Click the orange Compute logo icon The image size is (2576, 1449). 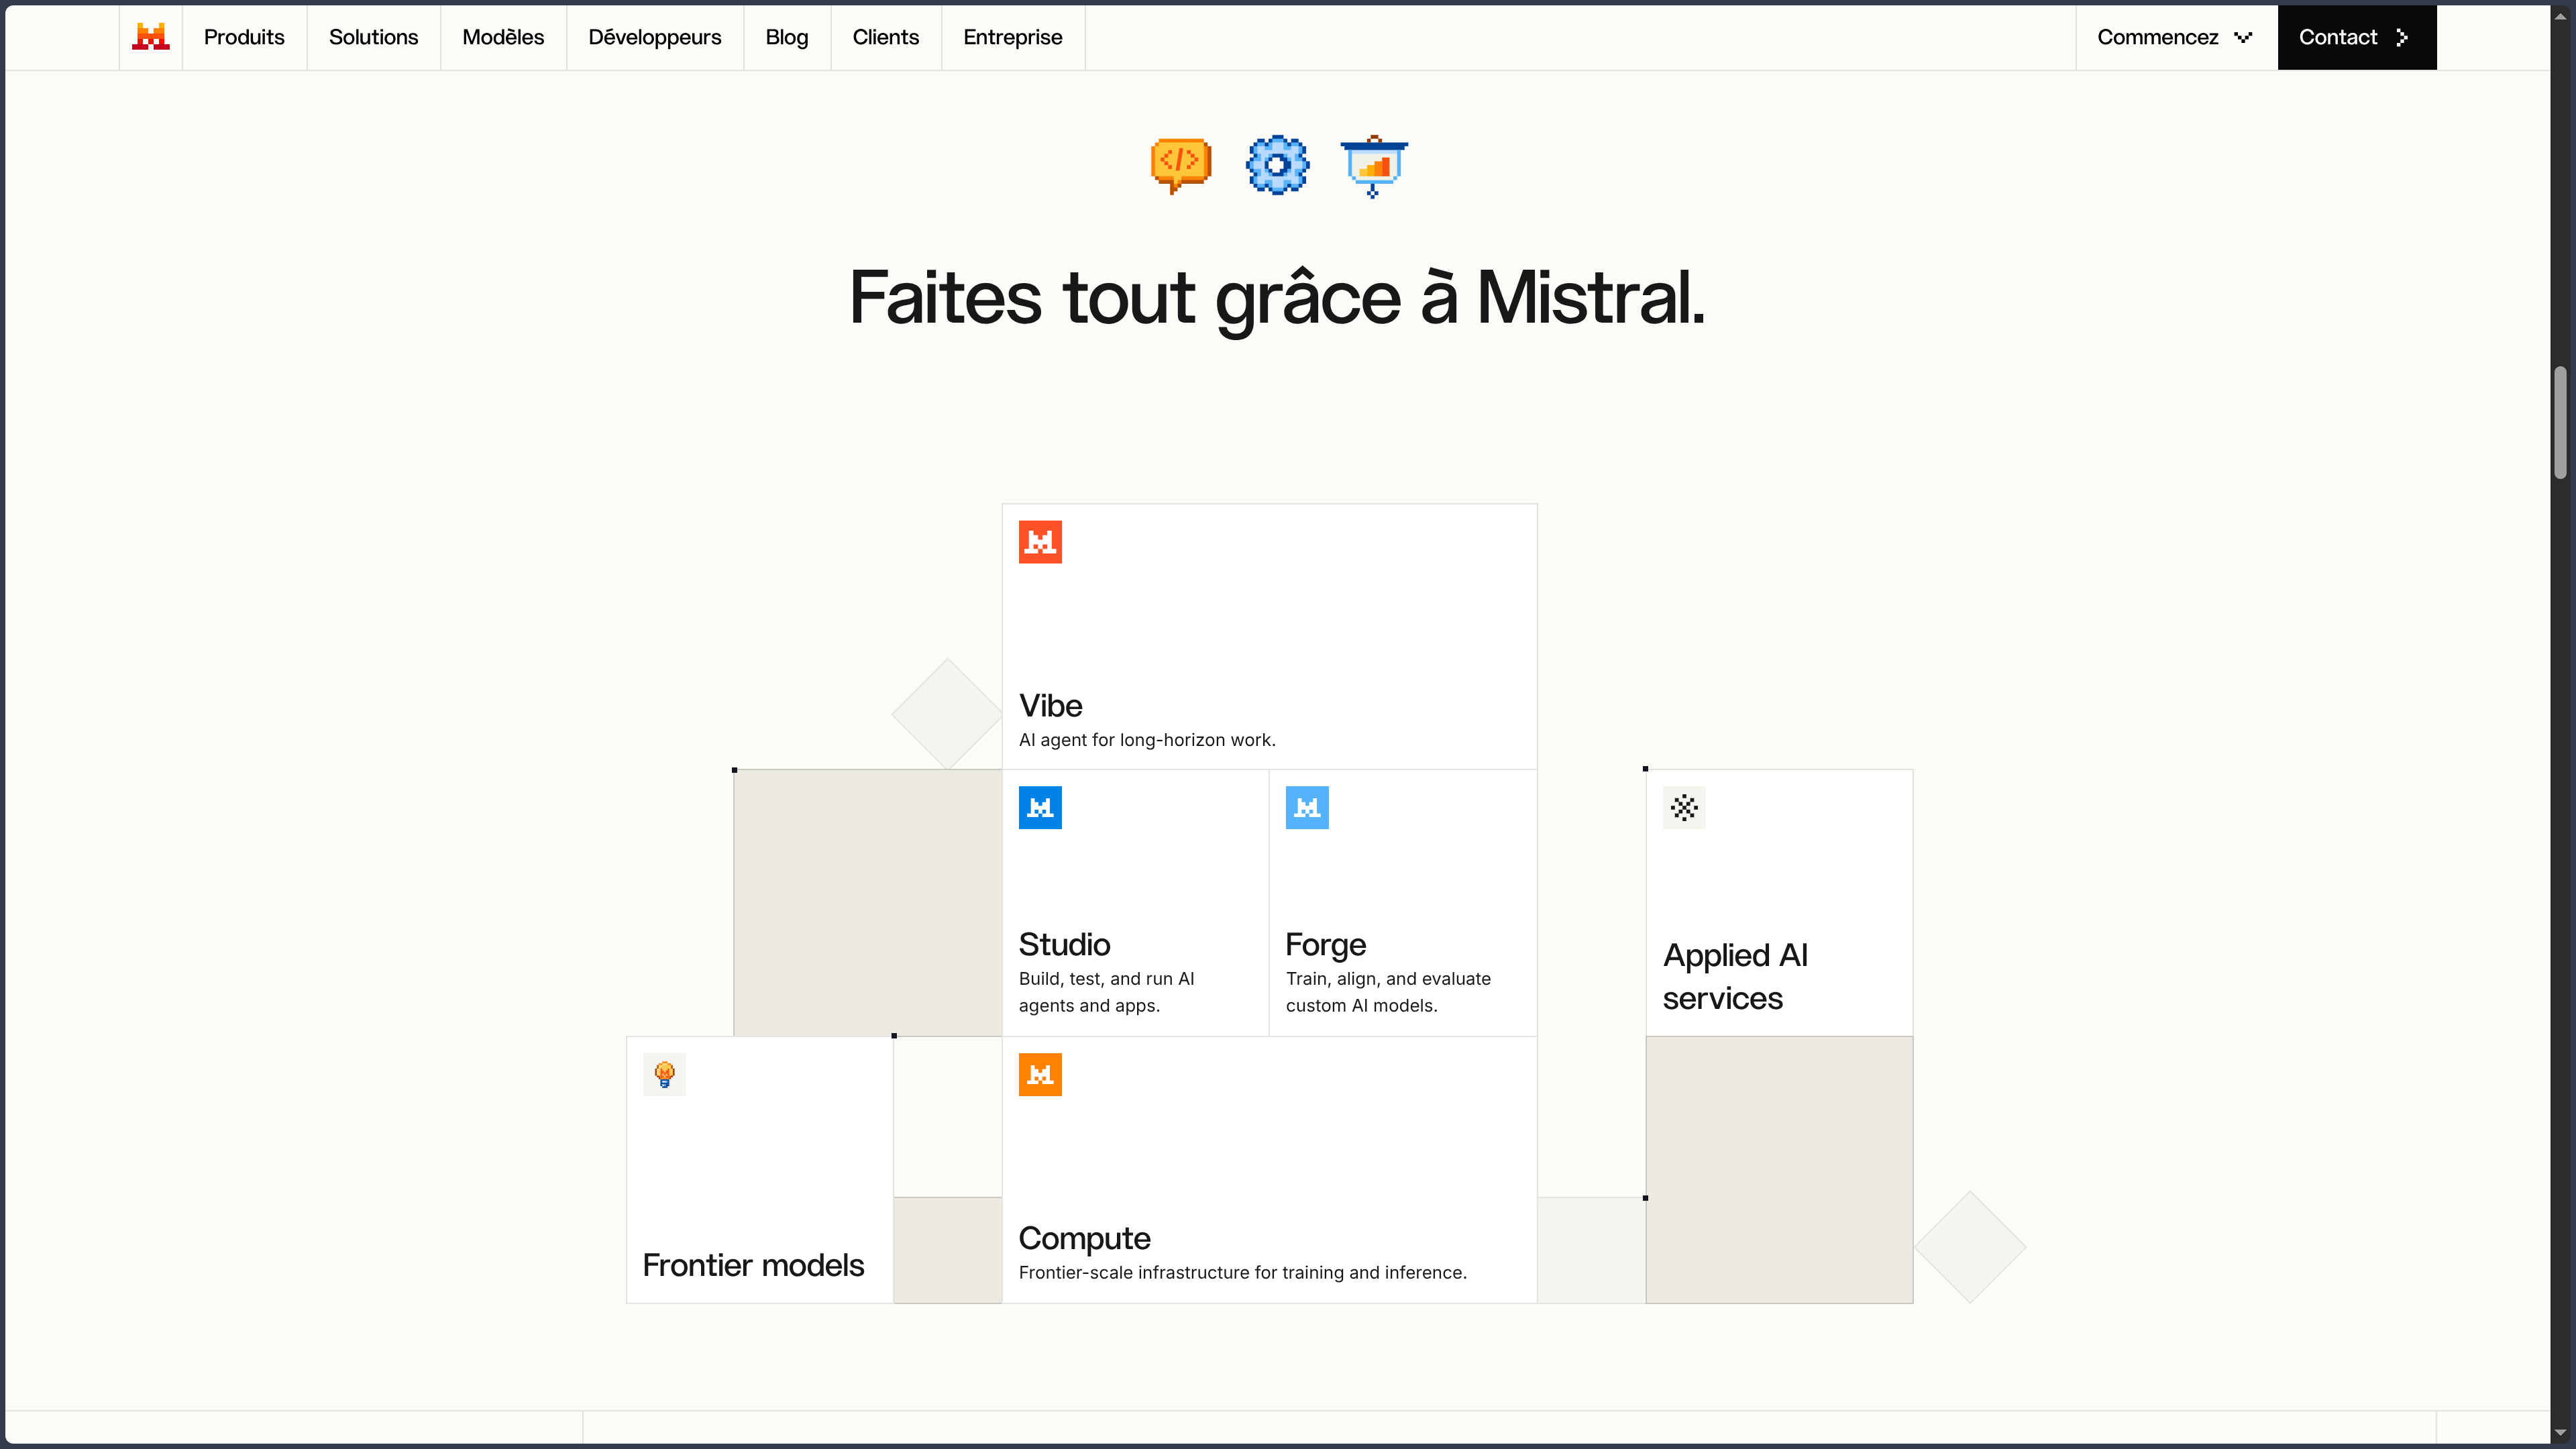coord(1040,1075)
